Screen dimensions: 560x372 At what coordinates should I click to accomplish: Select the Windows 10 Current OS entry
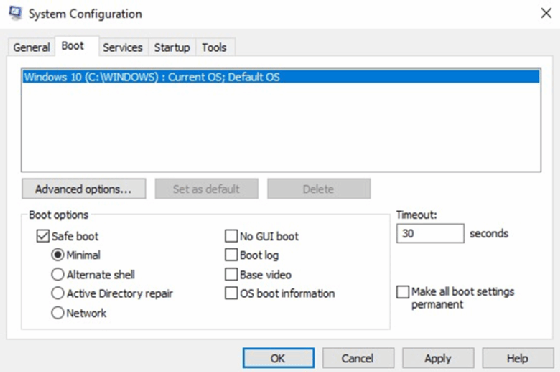click(x=281, y=77)
